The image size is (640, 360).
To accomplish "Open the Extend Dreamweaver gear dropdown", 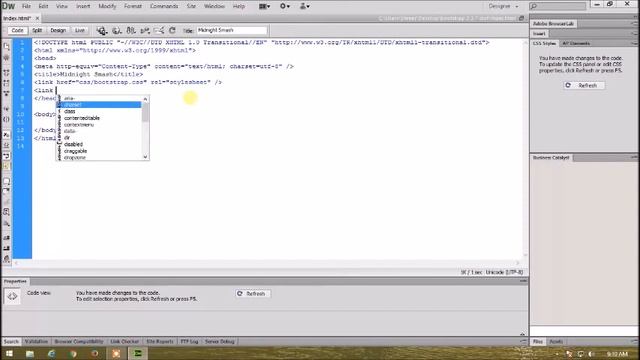I will [x=285, y=6].
